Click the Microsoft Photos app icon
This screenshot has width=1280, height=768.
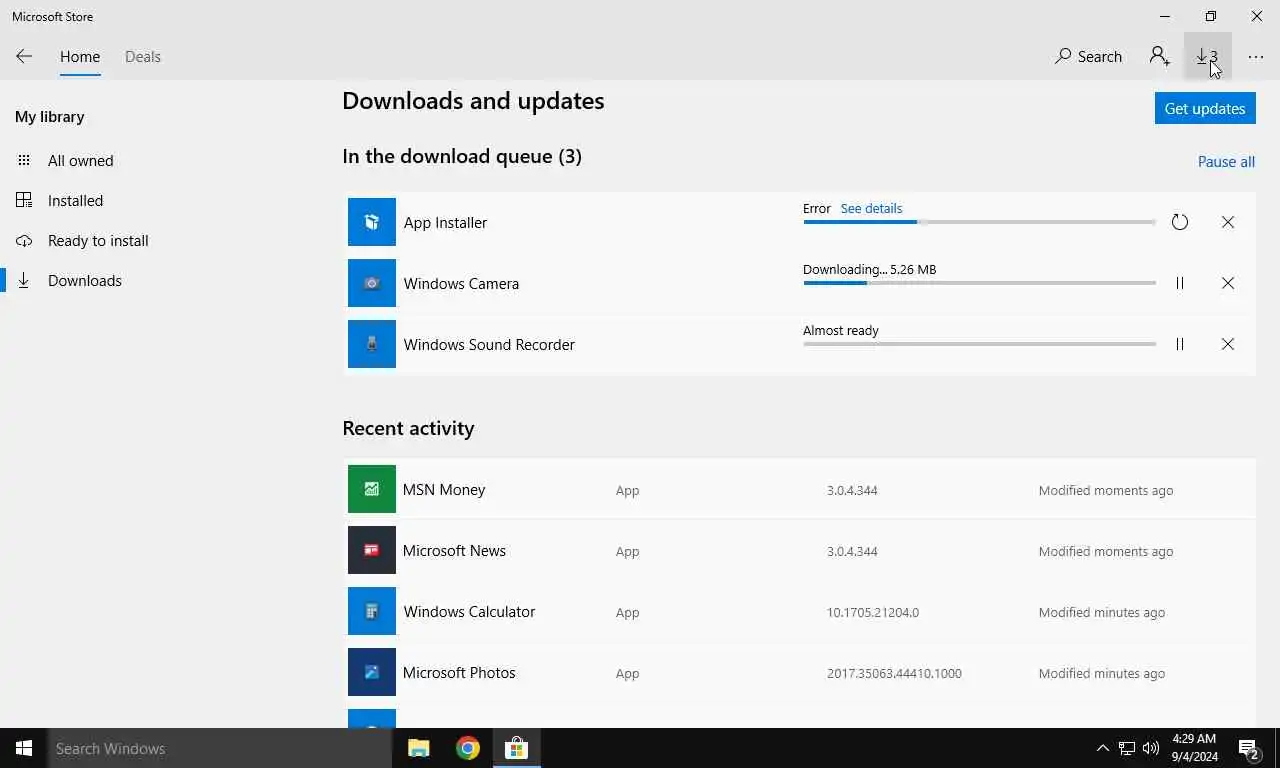[372, 673]
